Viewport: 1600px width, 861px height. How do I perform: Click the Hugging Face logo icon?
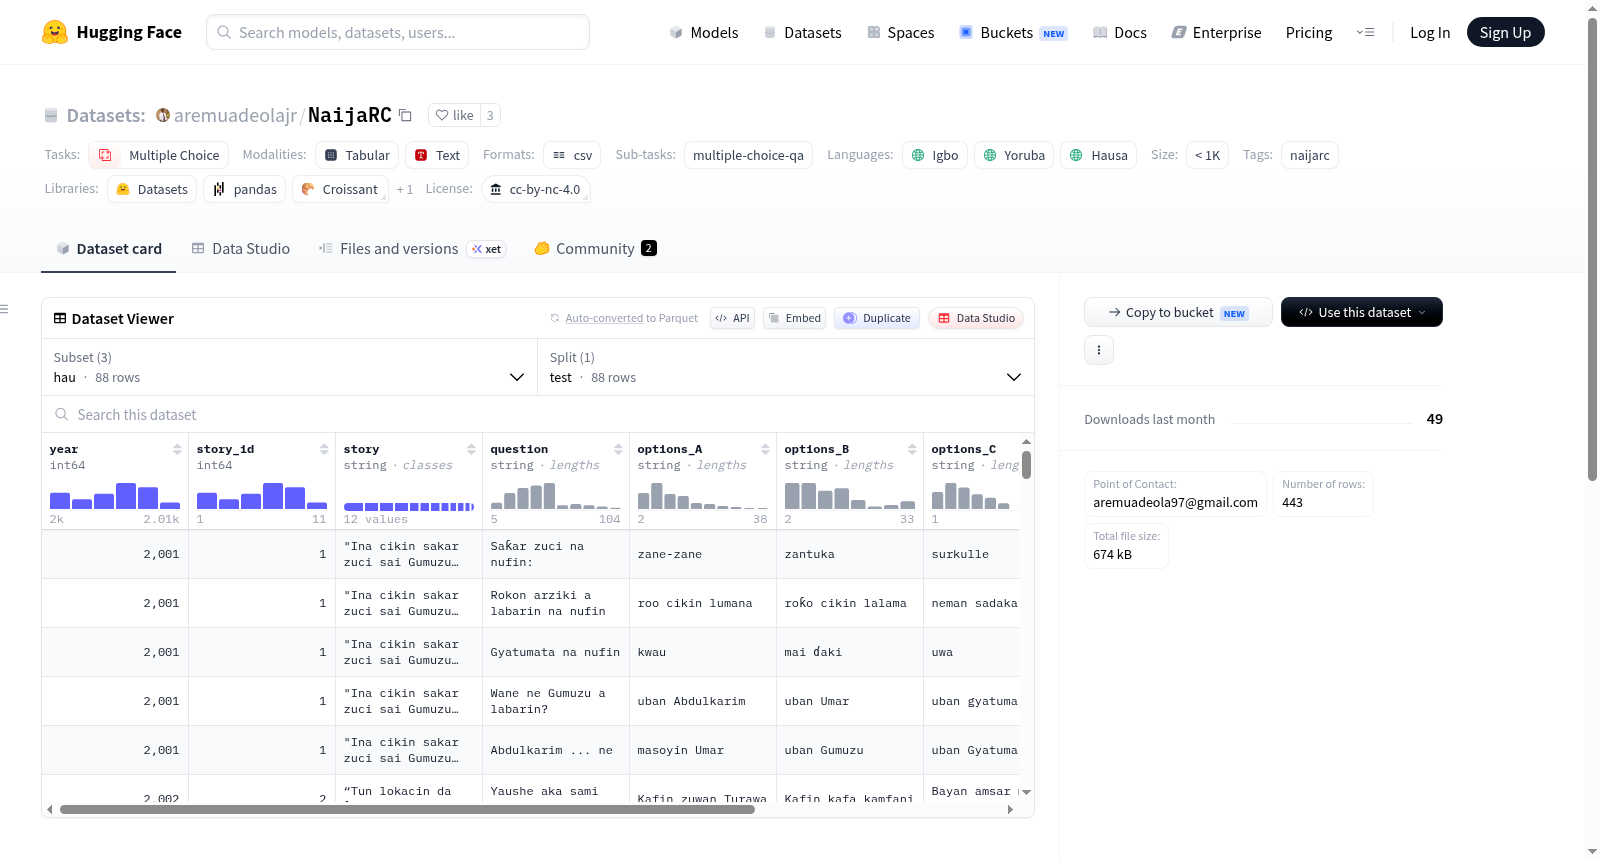pos(55,32)
